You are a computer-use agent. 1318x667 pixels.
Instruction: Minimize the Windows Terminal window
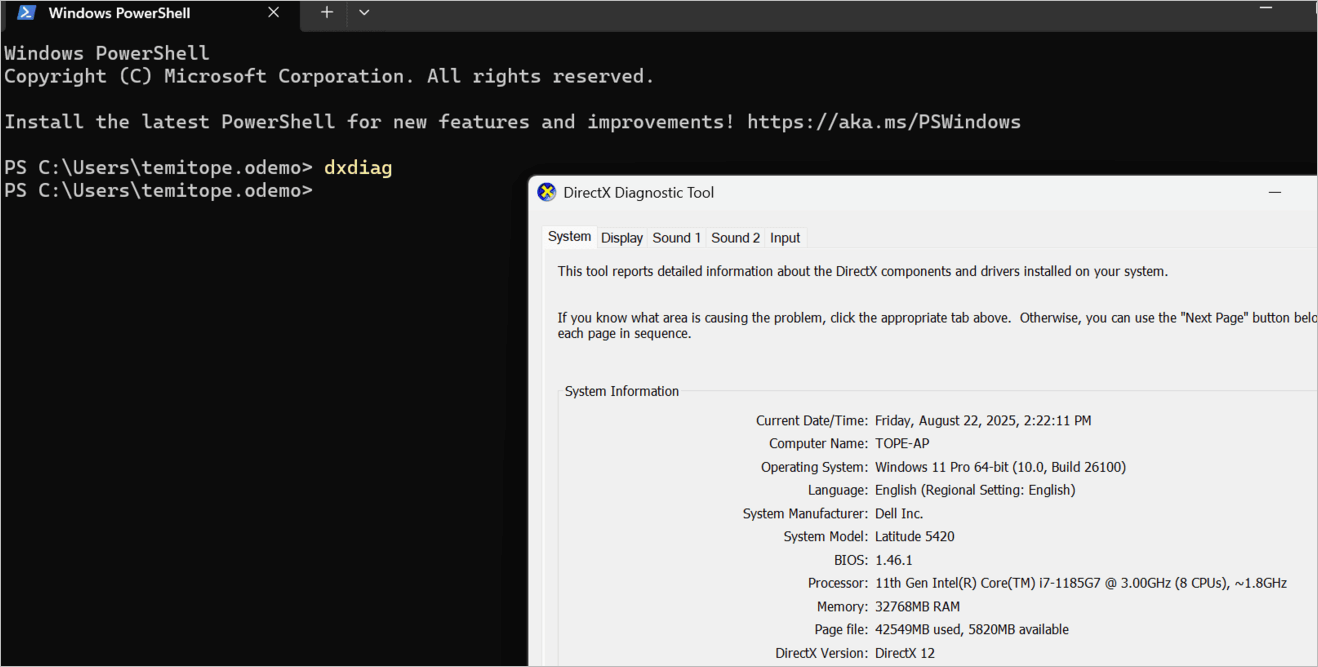(x=1266, y=8)
